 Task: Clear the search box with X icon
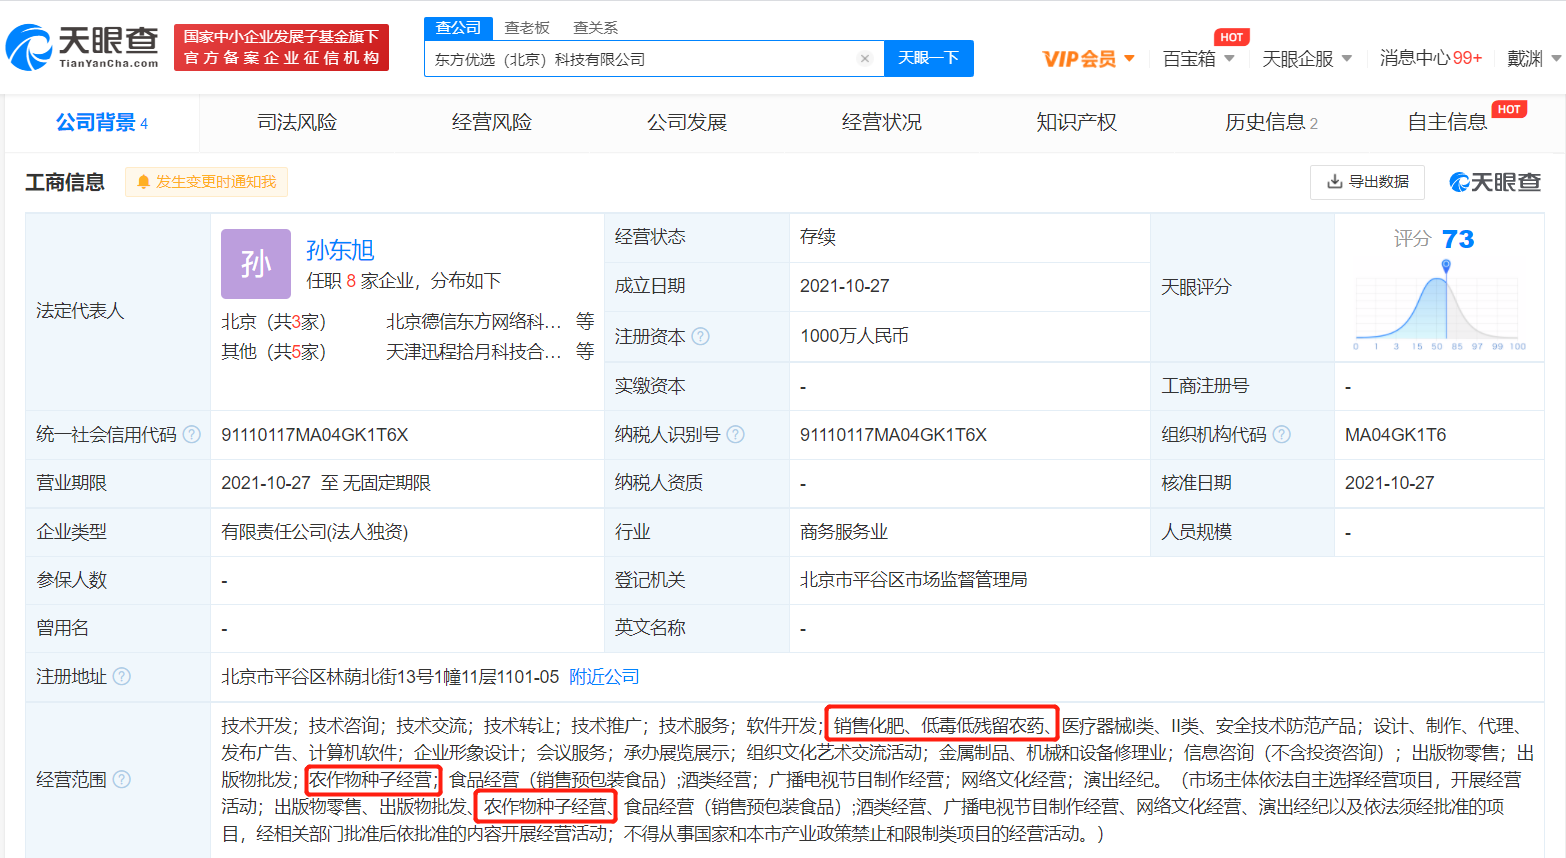[x=865, y=58]
